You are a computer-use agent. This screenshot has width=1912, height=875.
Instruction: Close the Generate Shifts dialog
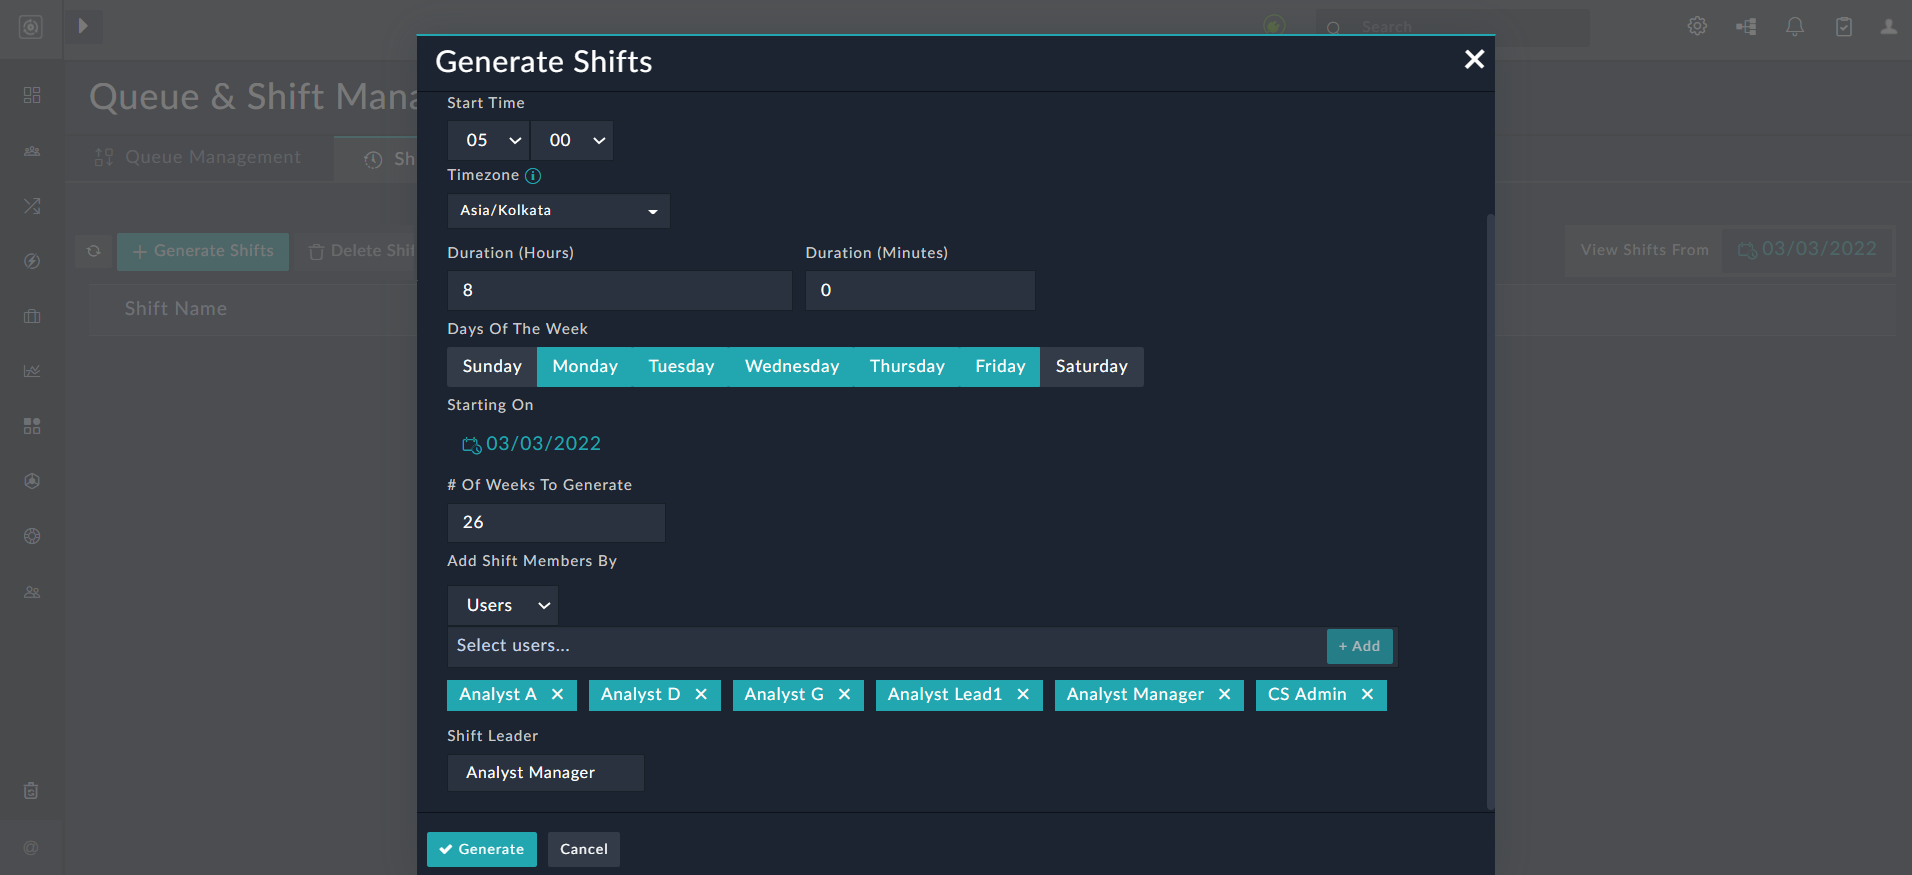(1474, 60)
